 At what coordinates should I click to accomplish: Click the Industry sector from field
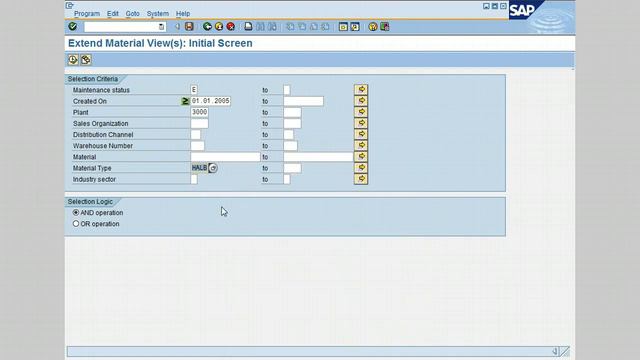[194, 179]
